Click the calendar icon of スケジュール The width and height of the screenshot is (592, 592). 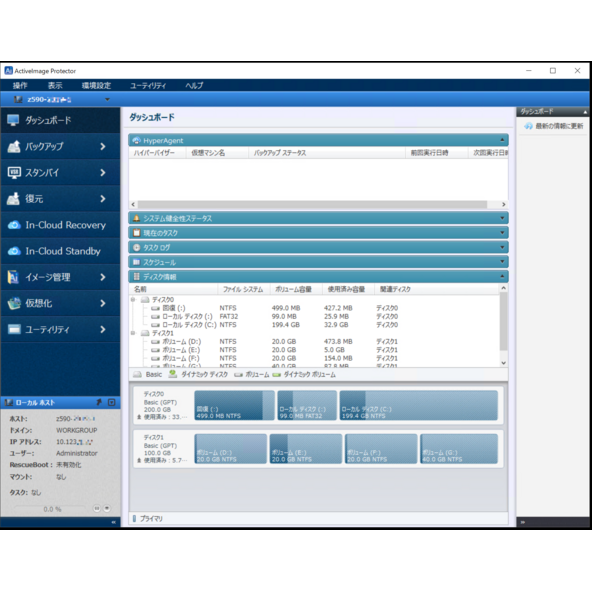(x=136, y=262)
